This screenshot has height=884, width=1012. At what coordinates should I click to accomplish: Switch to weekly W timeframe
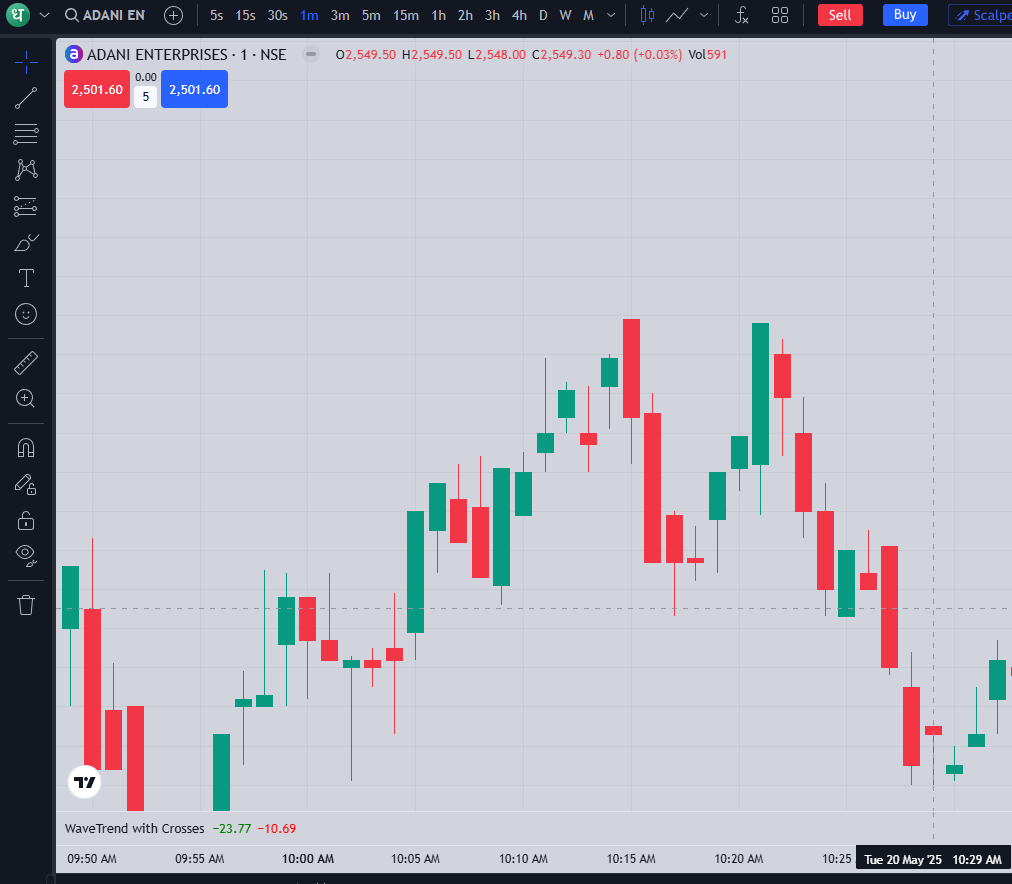coord(565,15)
